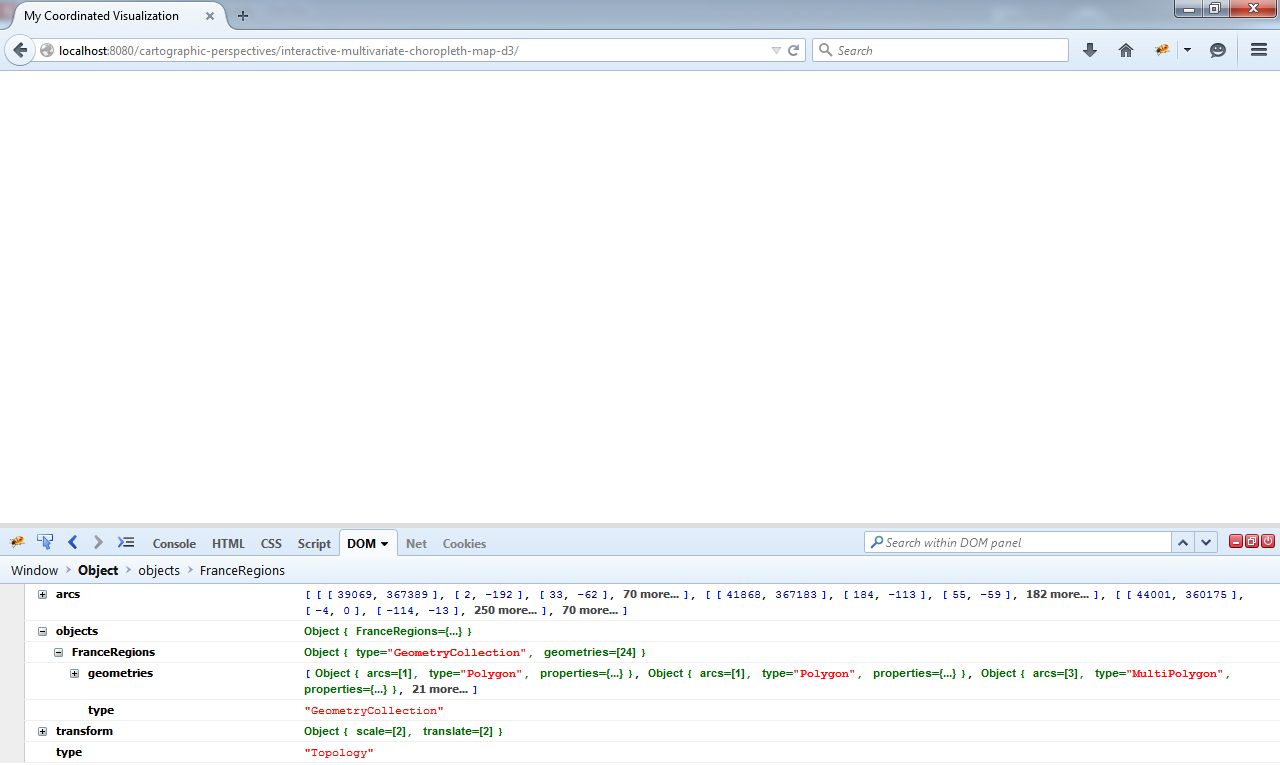Expand the arcs property row
Image resolution: width=1280 pixels, height=765 pixels.
coord(42,594)
